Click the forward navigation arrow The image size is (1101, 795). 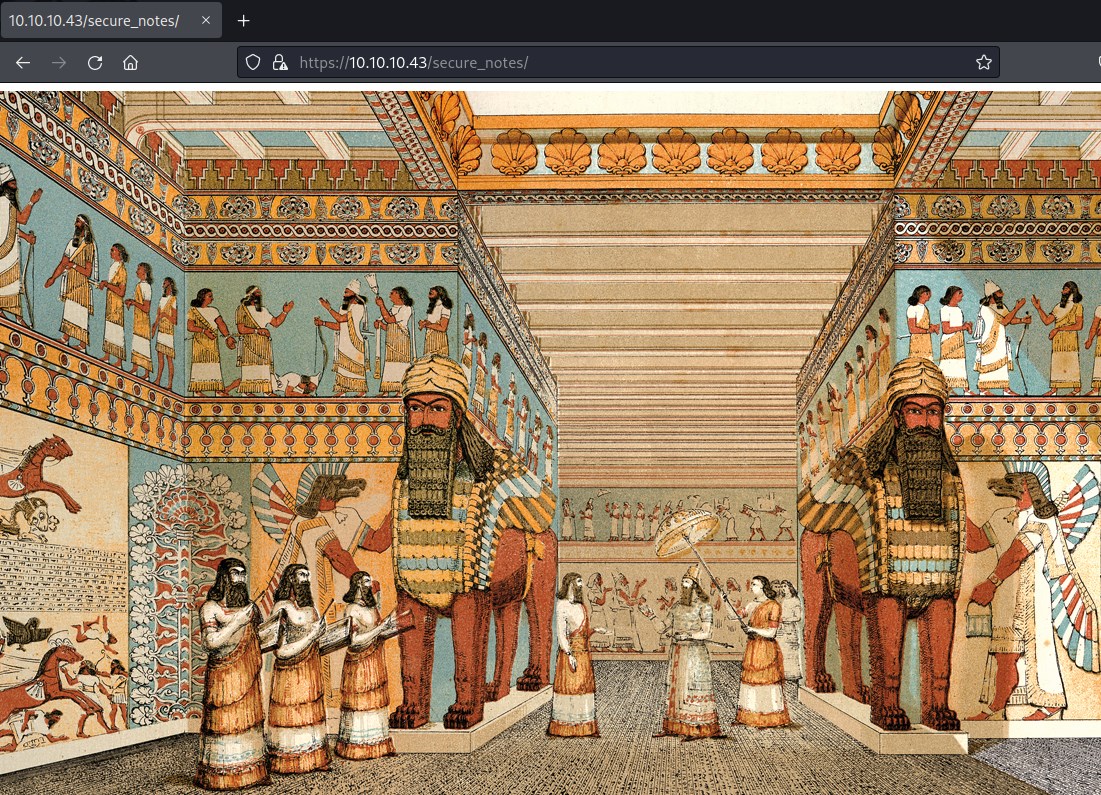click(59, 62)
